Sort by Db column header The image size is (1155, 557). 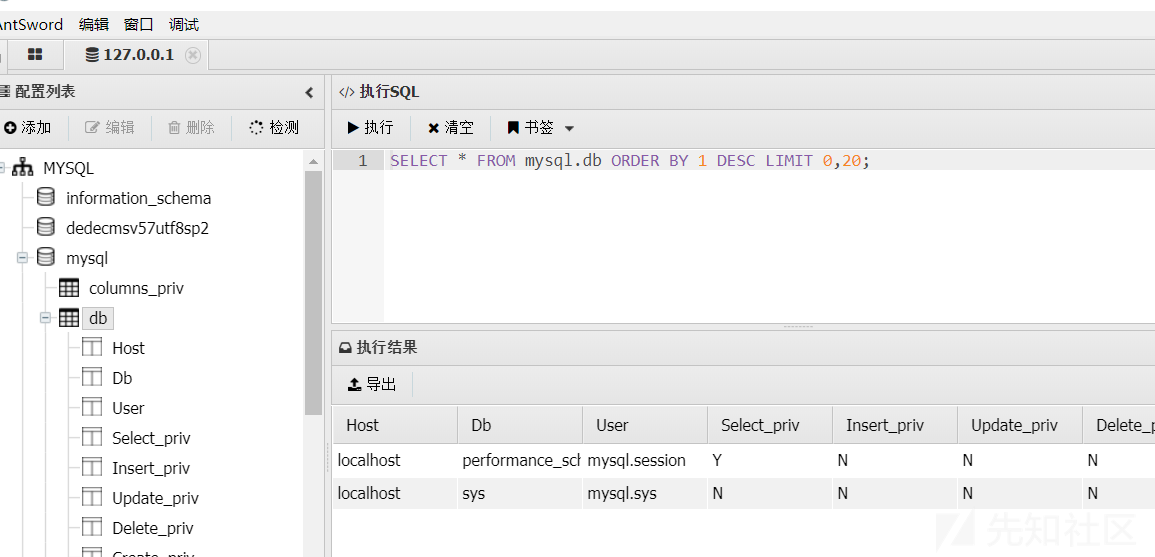point(520,425)
